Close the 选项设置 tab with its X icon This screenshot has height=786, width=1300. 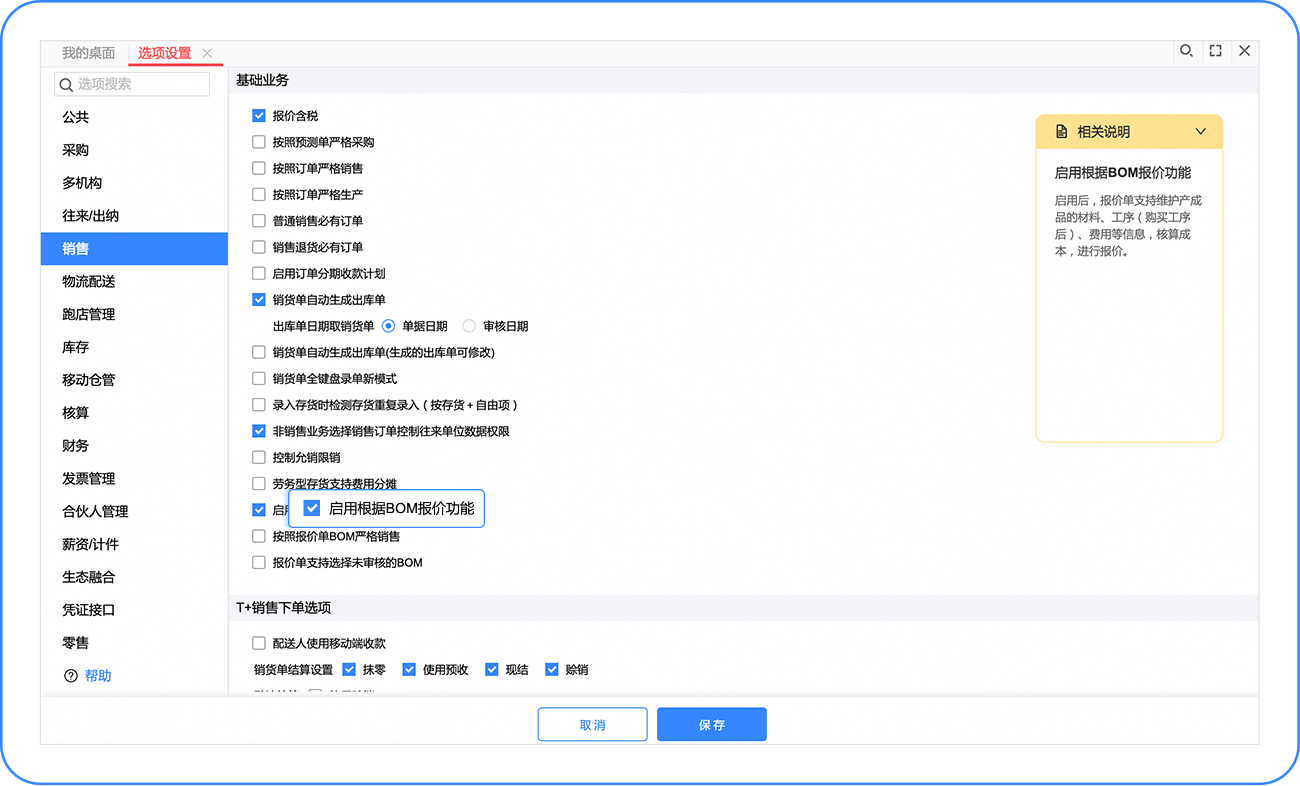(207, 53)
